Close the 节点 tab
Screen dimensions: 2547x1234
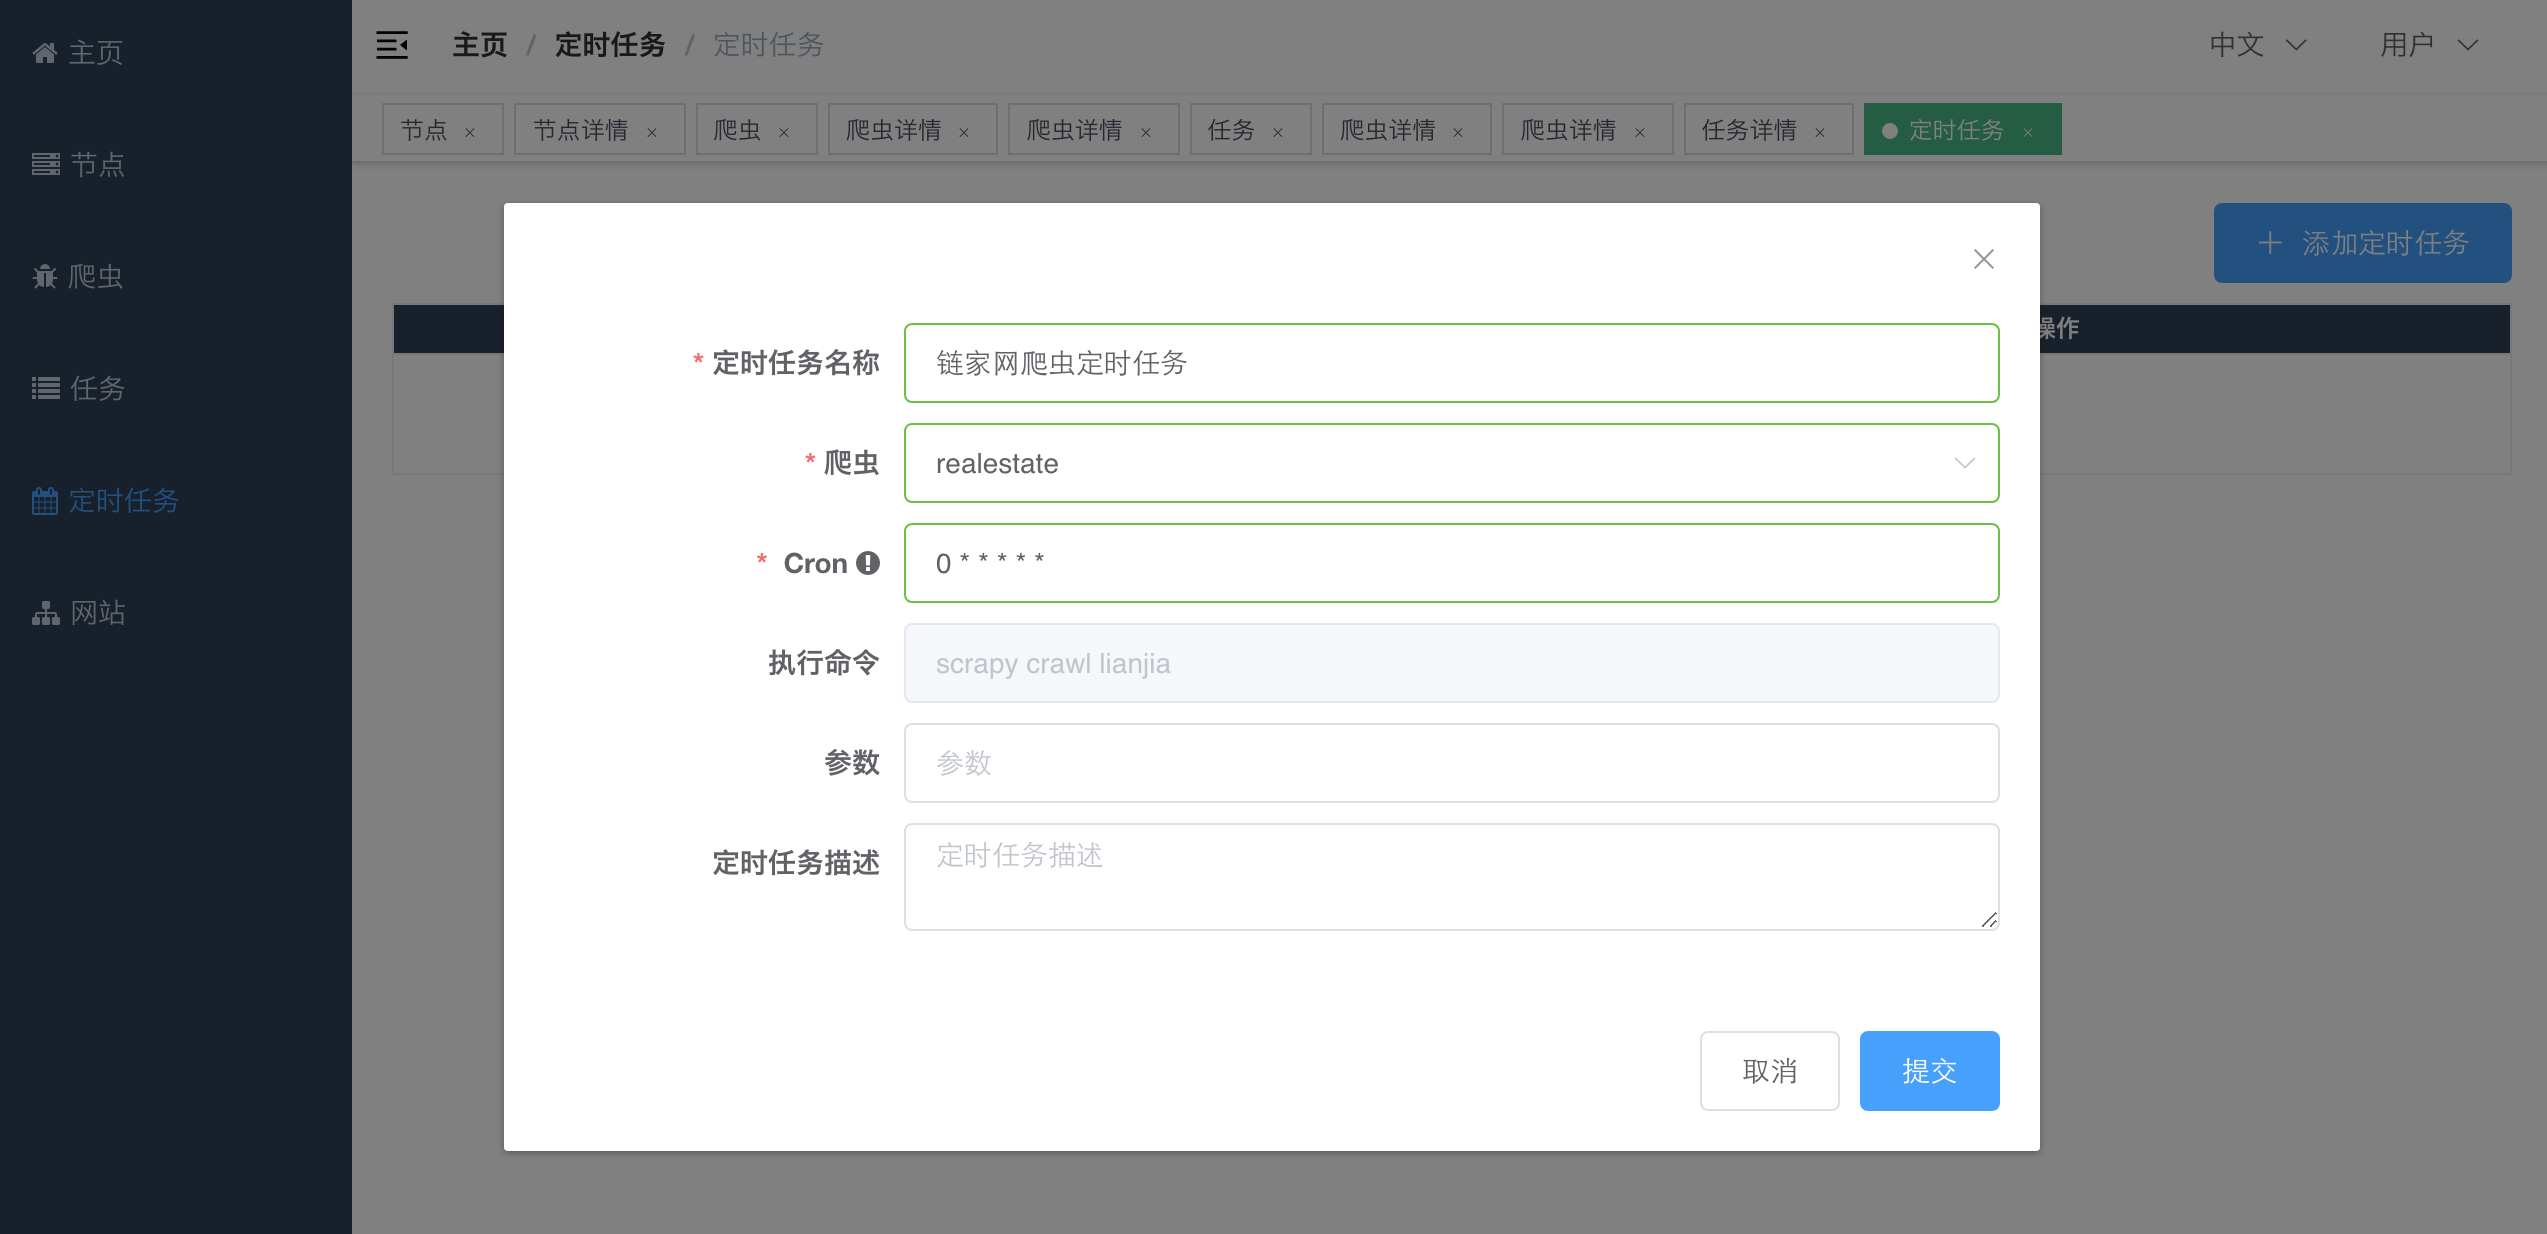[x=470, y=132]
